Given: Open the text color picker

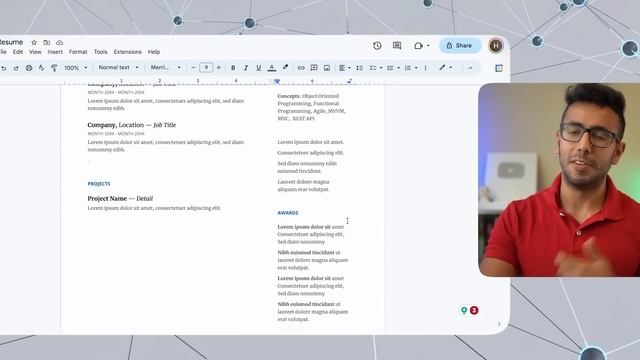Looking at the screenshot, I should [x=272, y=68].
